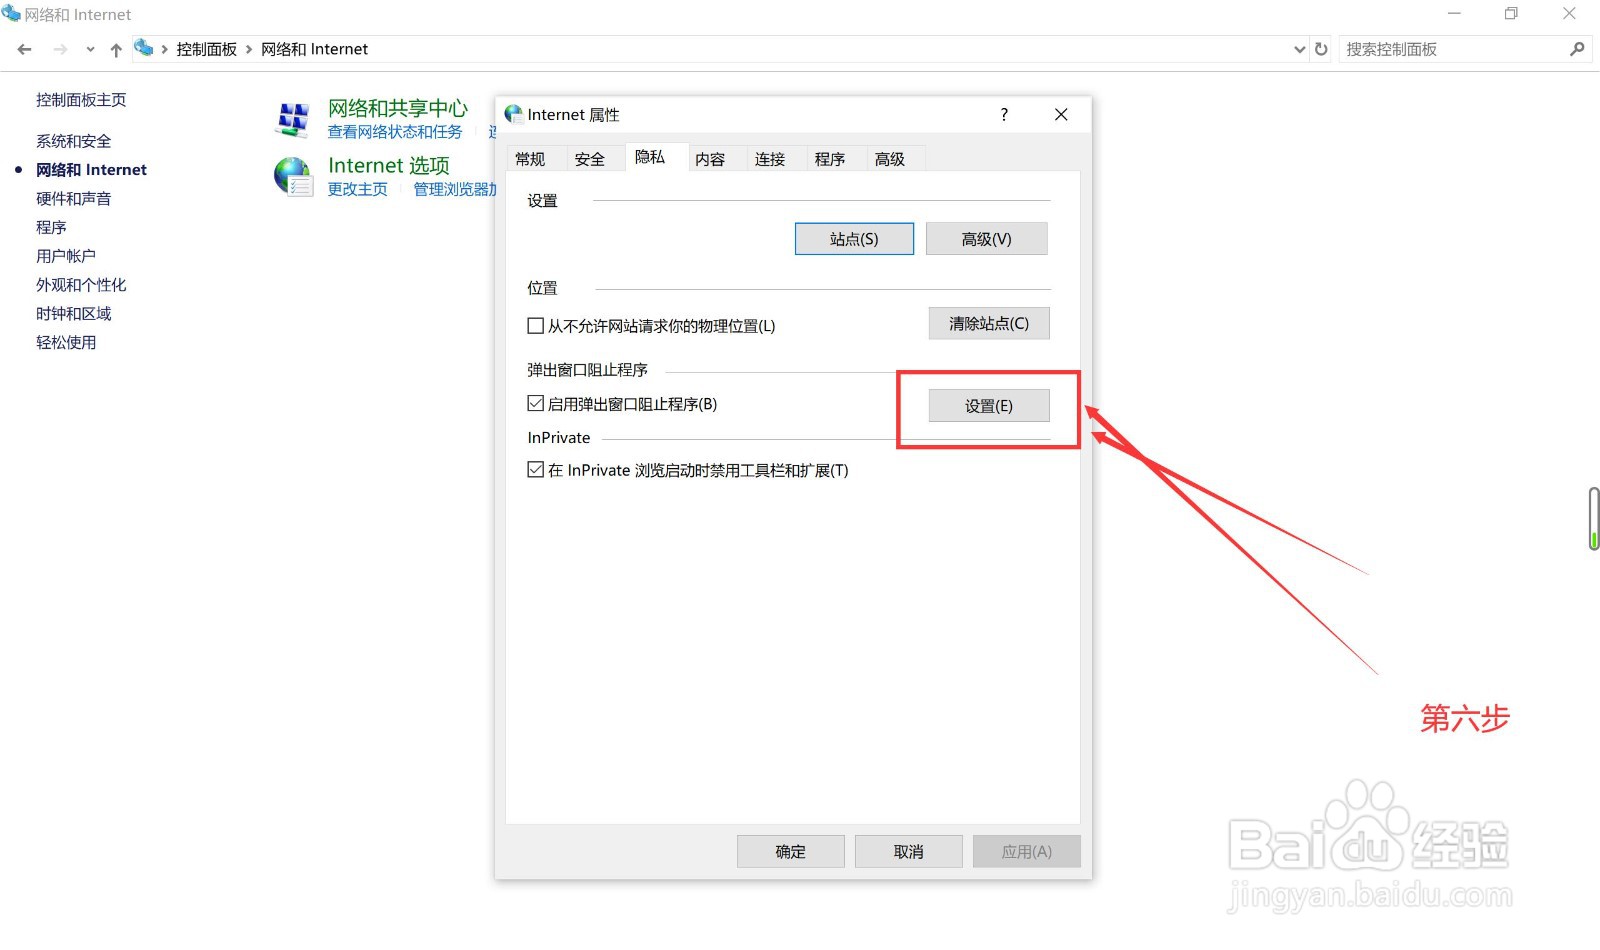1600x950 pixels.
Task: Click the refresh icon beside the address bar
Action: pos(1321,48)
